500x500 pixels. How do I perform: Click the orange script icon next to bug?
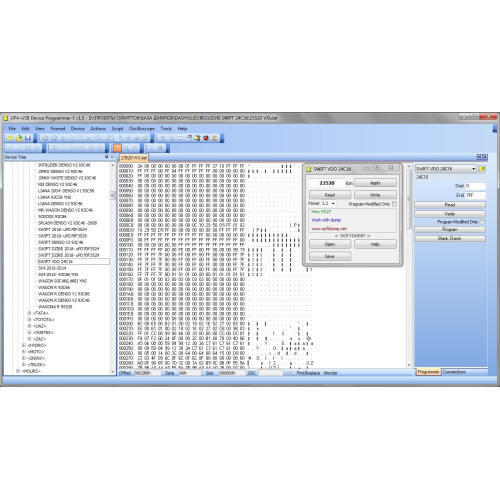pos(215,138)
